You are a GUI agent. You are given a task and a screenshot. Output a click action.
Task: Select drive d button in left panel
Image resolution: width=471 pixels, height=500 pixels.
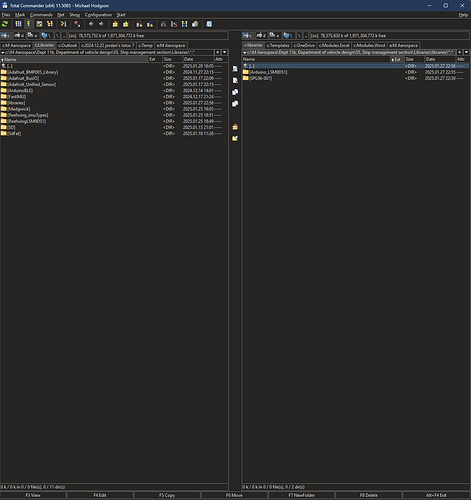[x=20, y=35]
